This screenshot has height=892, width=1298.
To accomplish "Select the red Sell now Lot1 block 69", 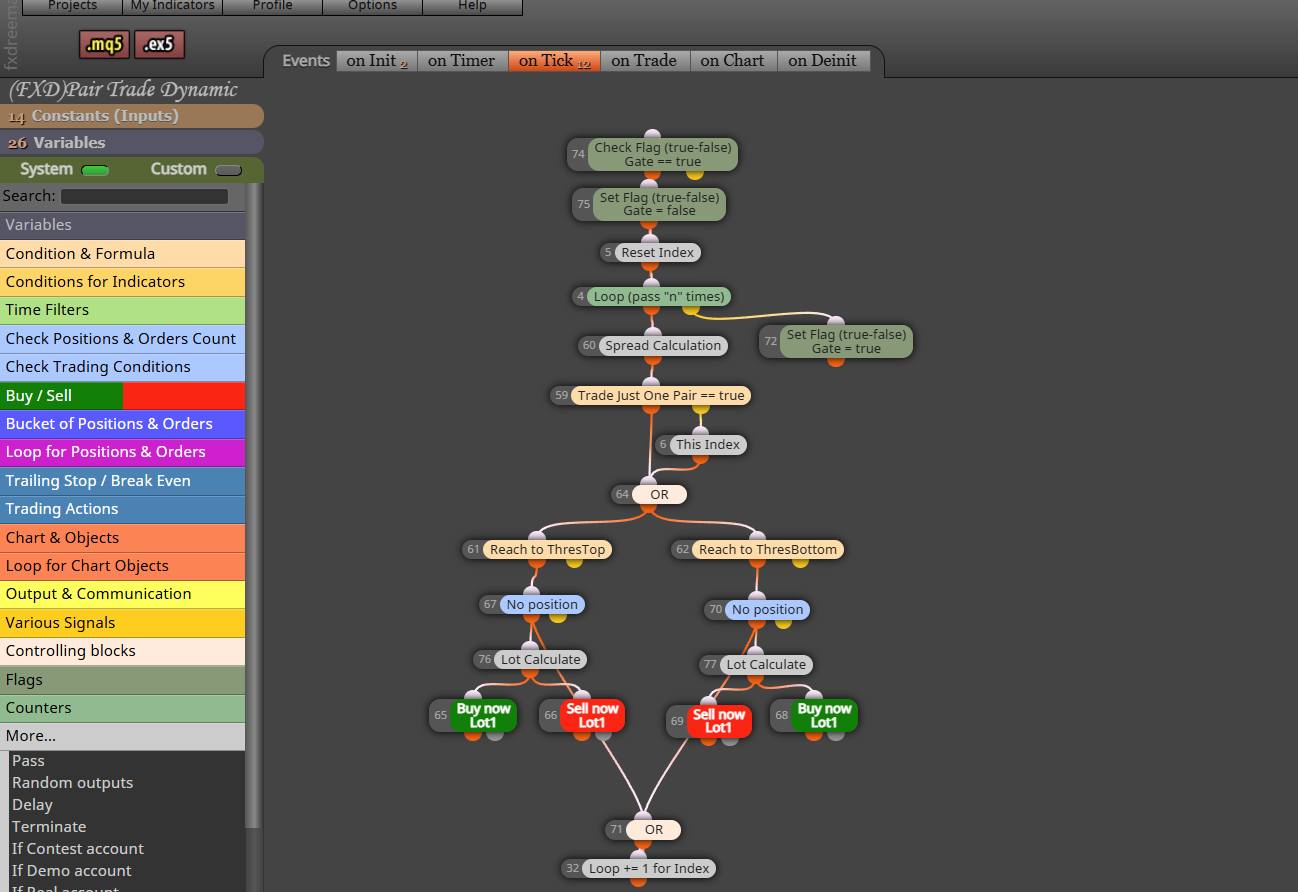I will [x=718, y=721].
